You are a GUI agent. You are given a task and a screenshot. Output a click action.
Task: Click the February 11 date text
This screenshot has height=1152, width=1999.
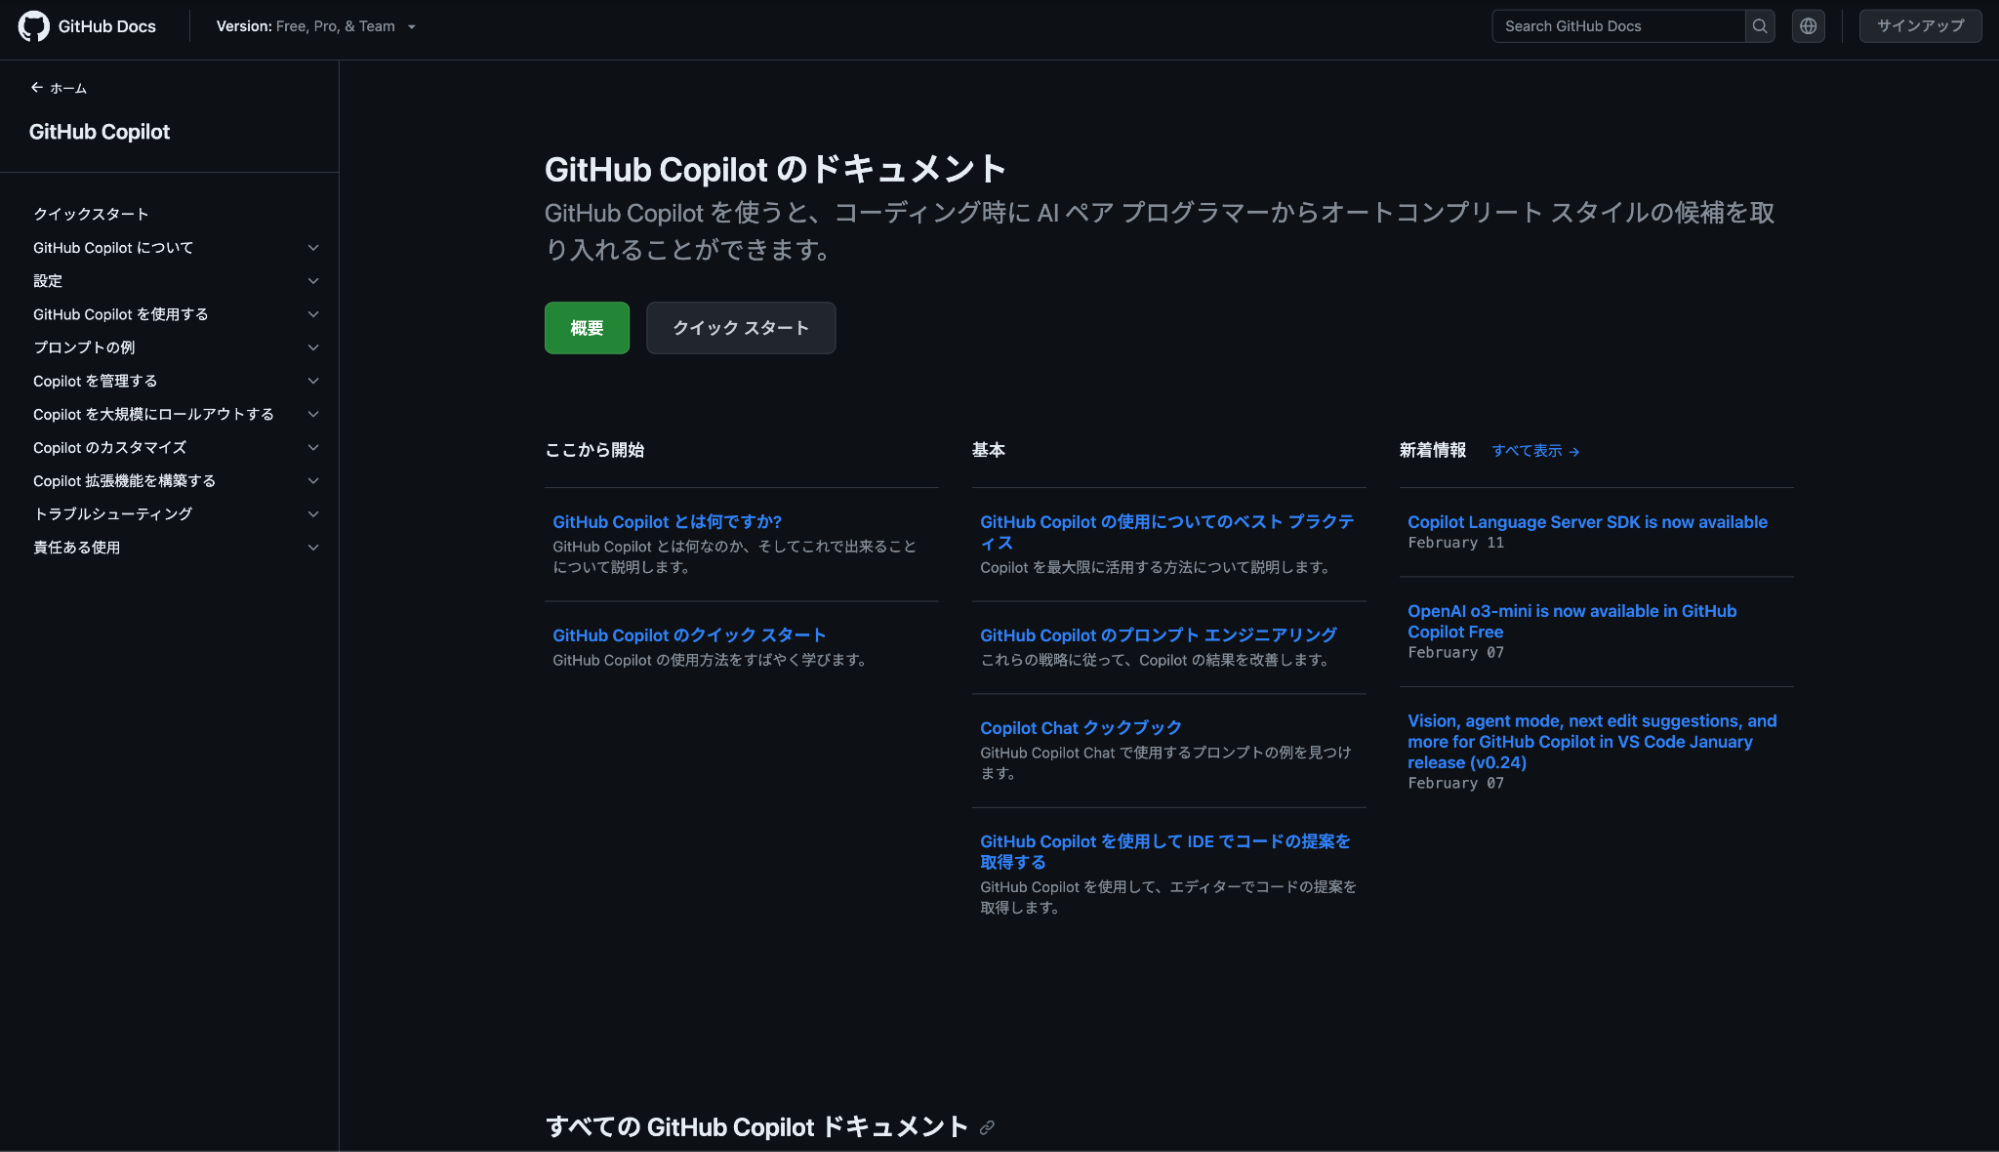tap(1456, 543)
